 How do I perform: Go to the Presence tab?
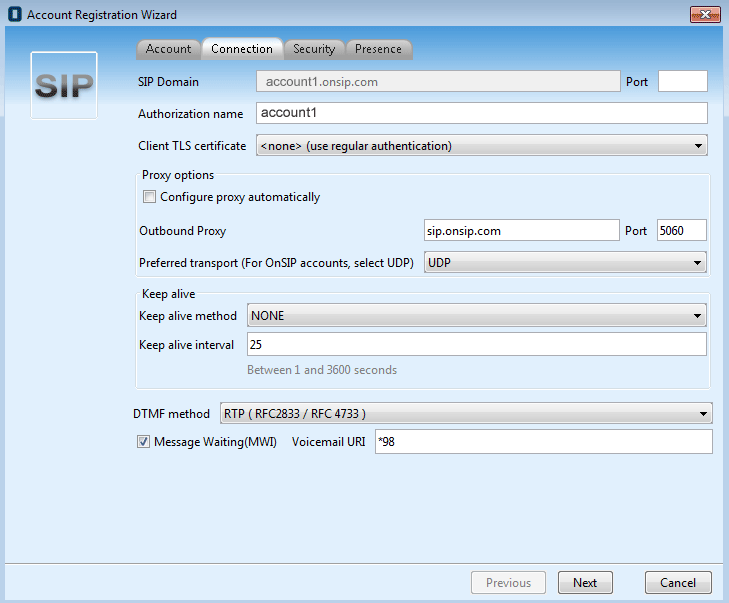[378, 49]
